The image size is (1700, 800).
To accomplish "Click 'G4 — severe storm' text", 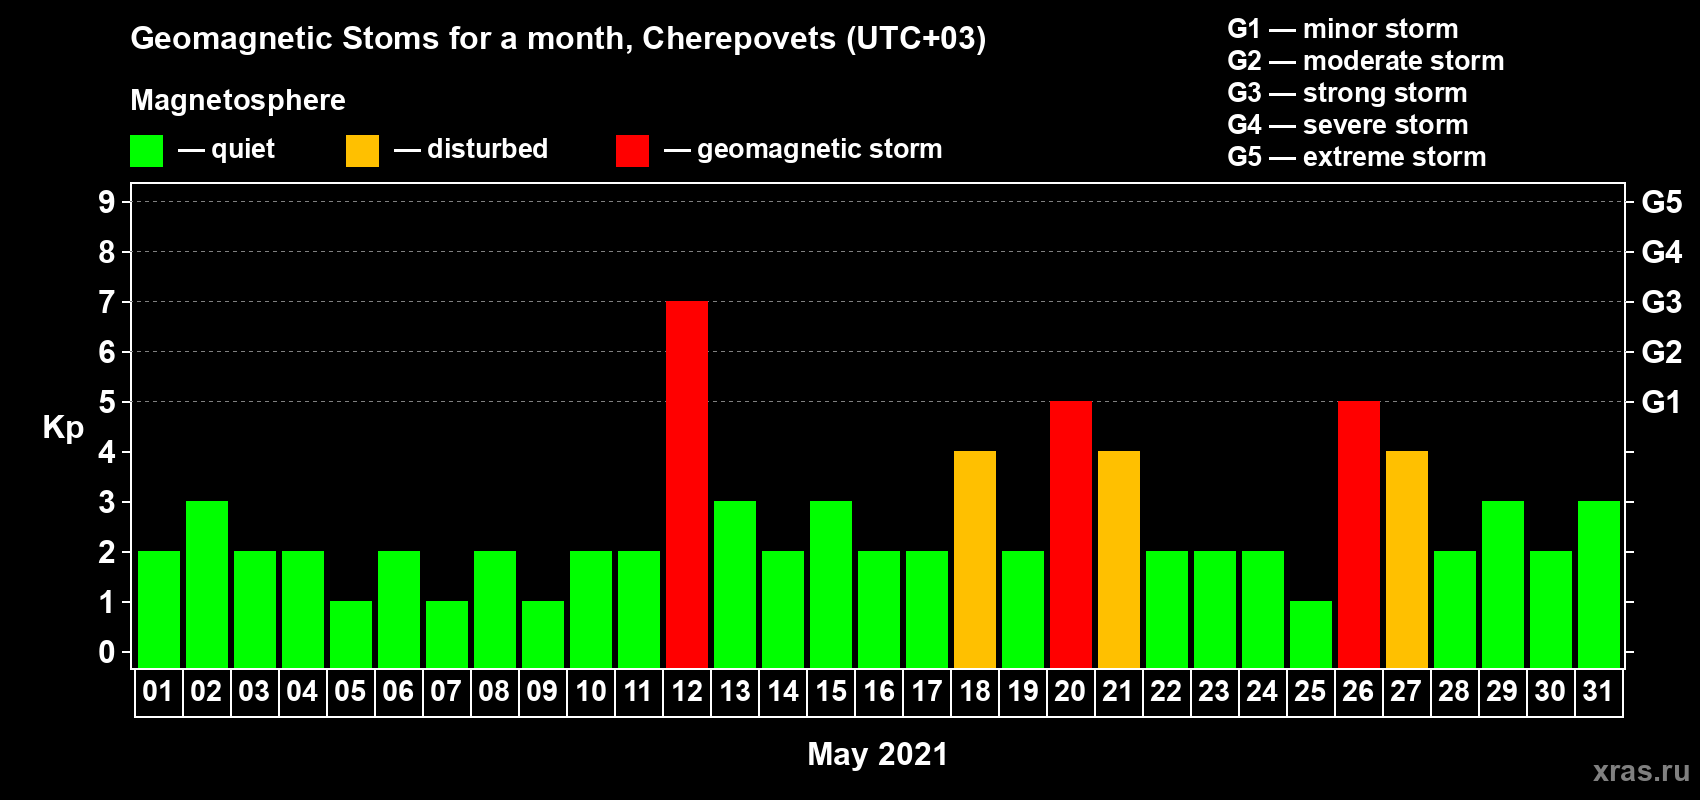I will 1348,125.
